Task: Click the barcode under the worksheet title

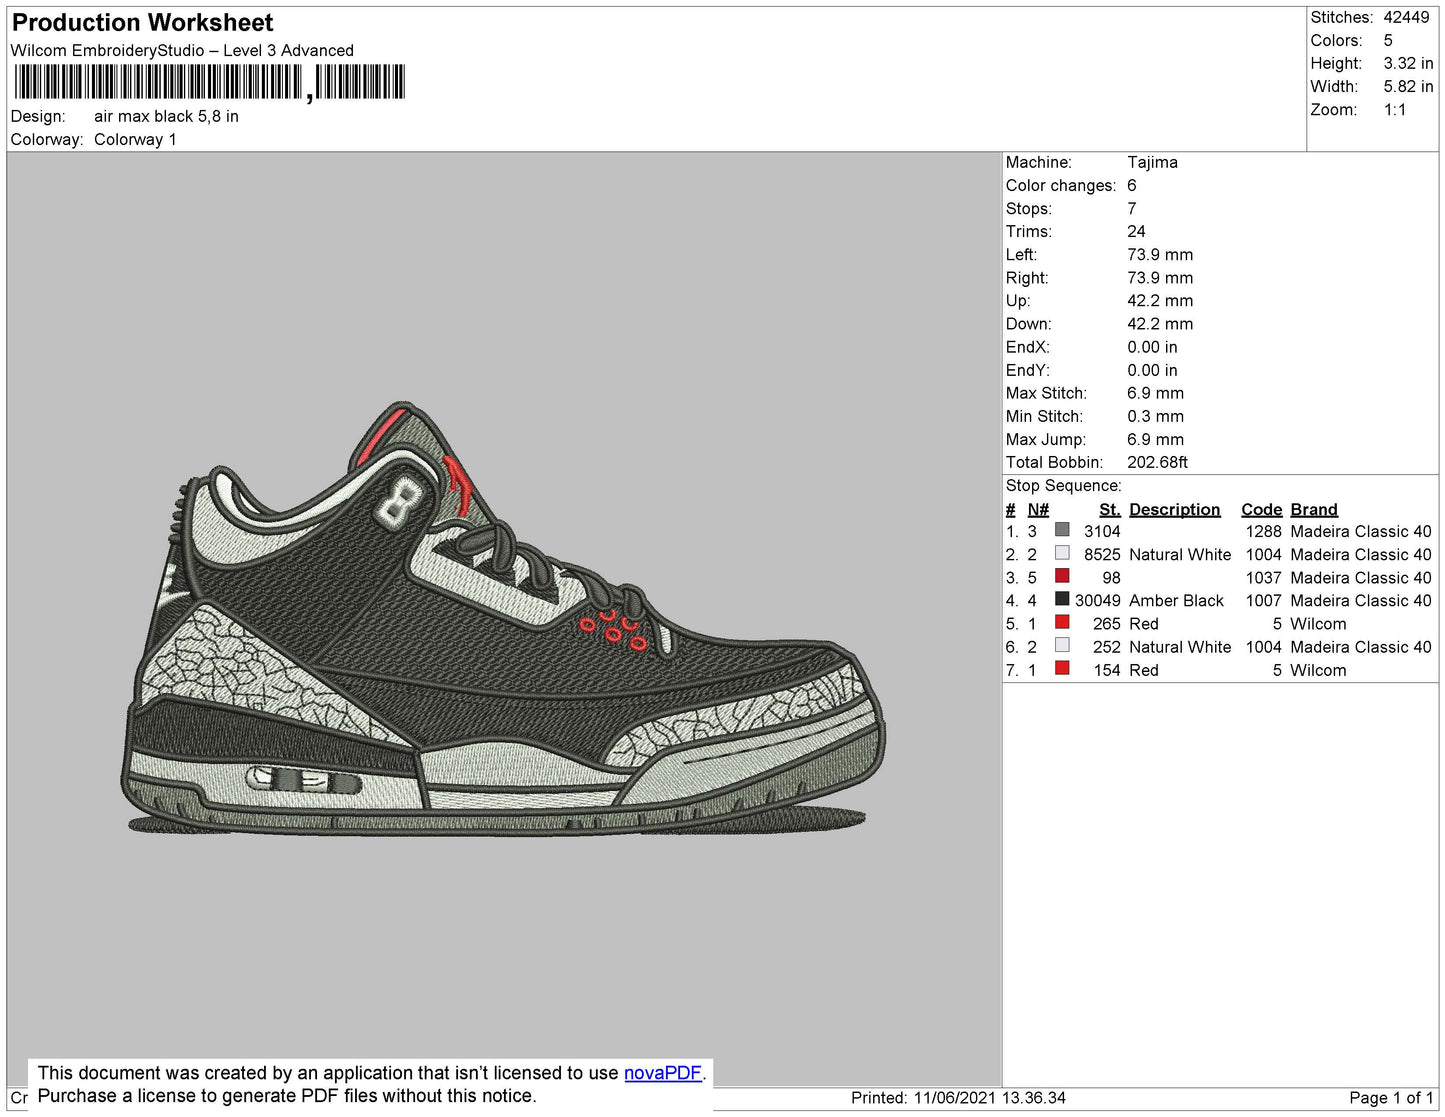Action: tap(210, 82)
